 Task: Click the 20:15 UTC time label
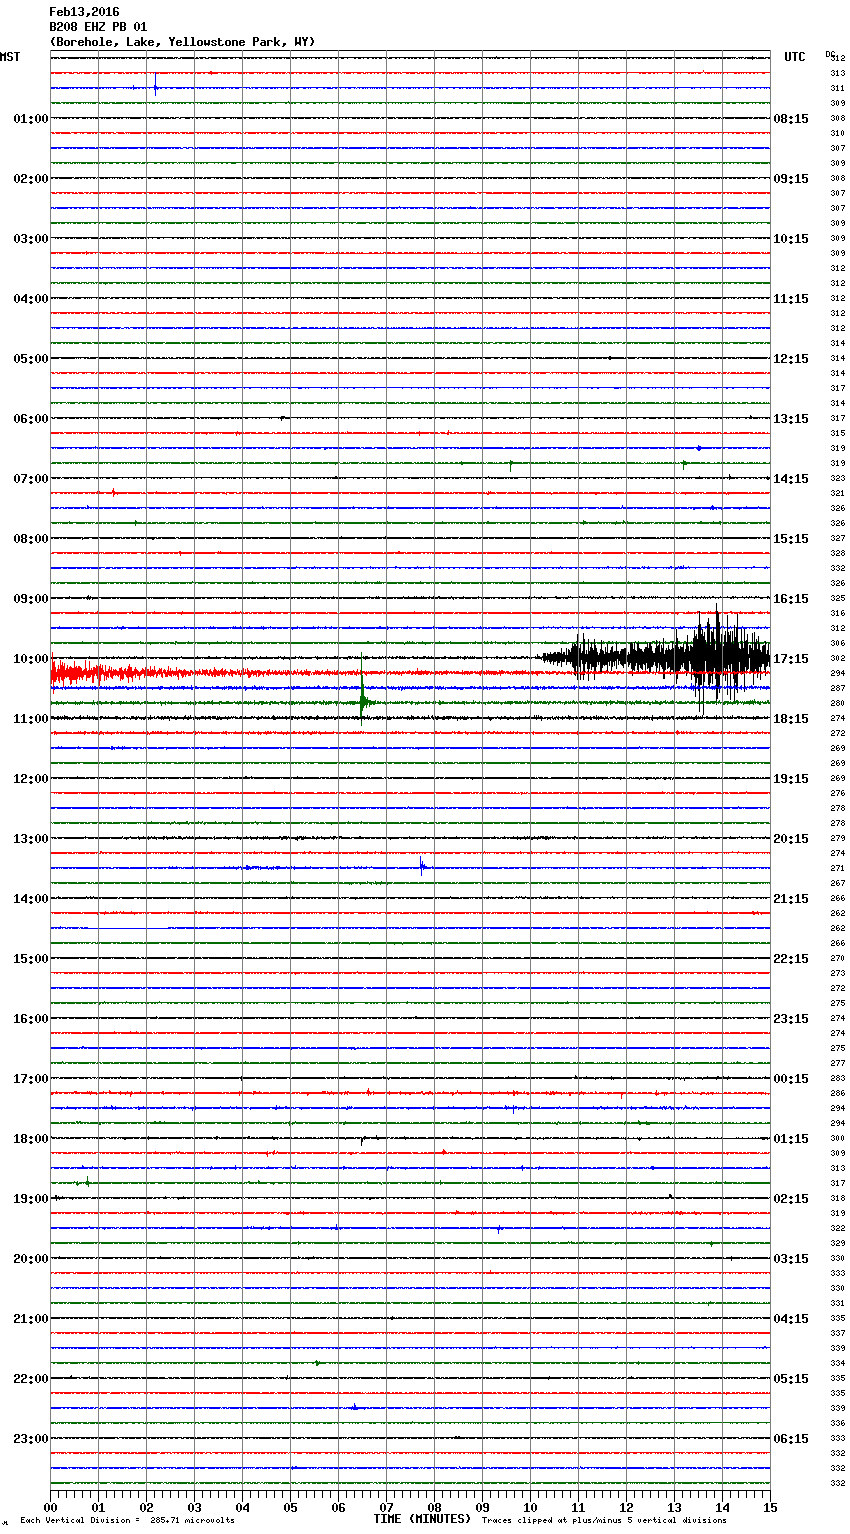(791, 839)
